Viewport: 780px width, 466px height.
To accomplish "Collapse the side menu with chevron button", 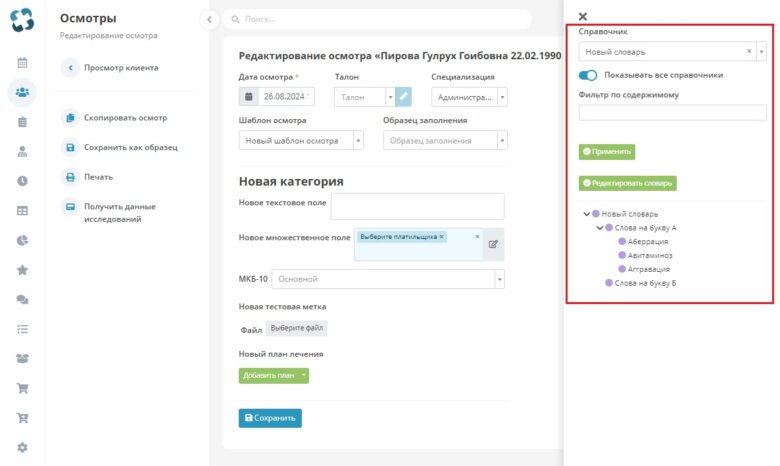I will (x=209, y=19).
